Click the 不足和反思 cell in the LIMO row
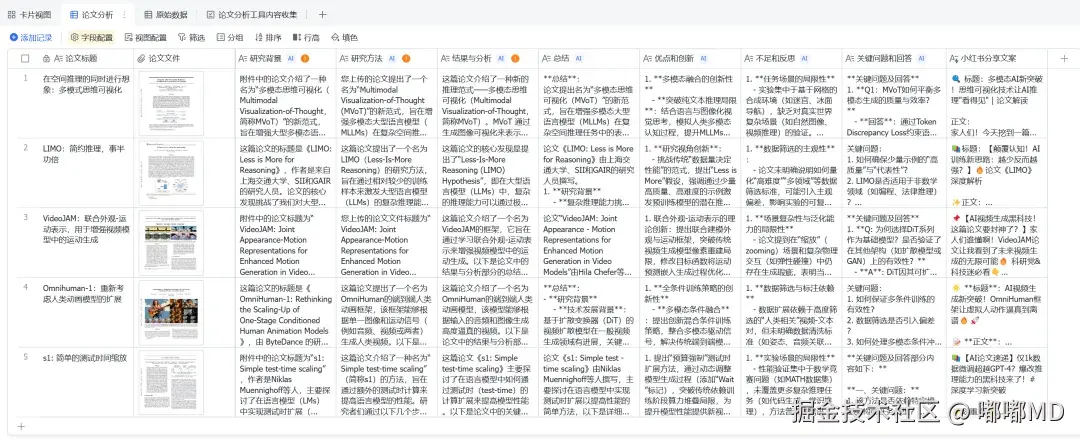The height and width of the screenshot is (441, 1080). pos(791,173)
